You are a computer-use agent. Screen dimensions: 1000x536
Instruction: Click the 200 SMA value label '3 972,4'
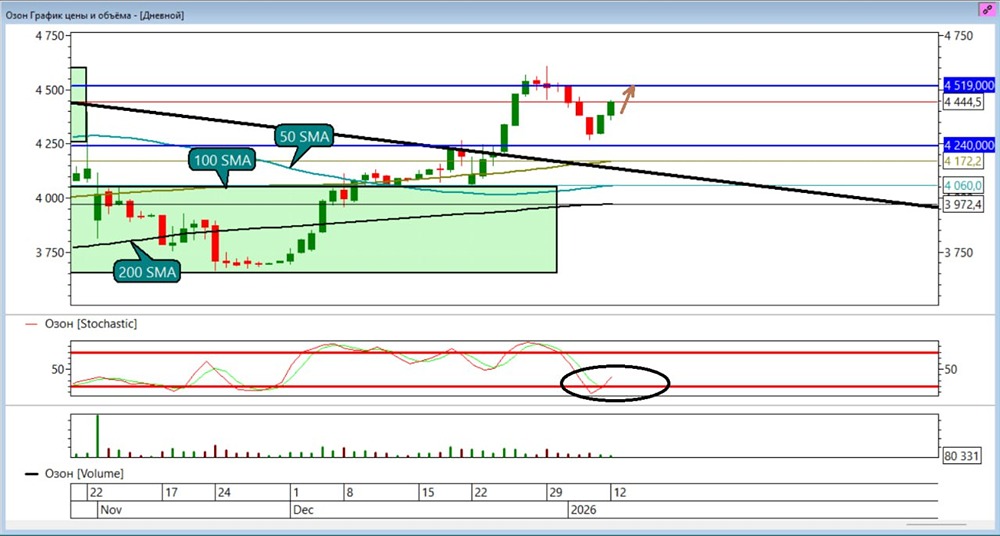point(962,204)
